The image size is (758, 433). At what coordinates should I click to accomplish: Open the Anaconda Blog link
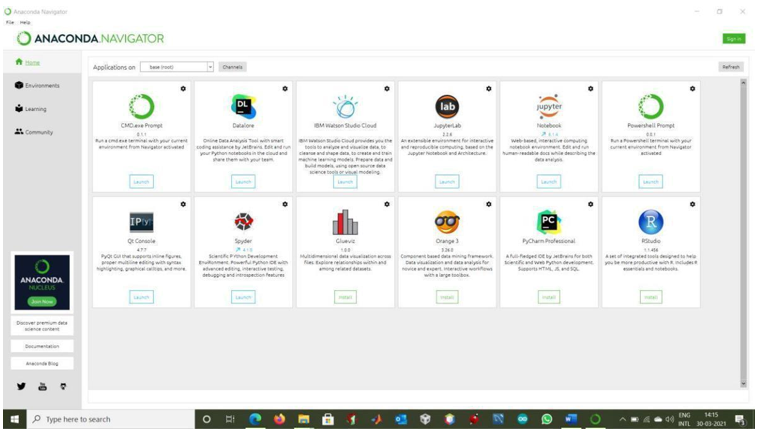pyautogui.click(x=42, y=363)
